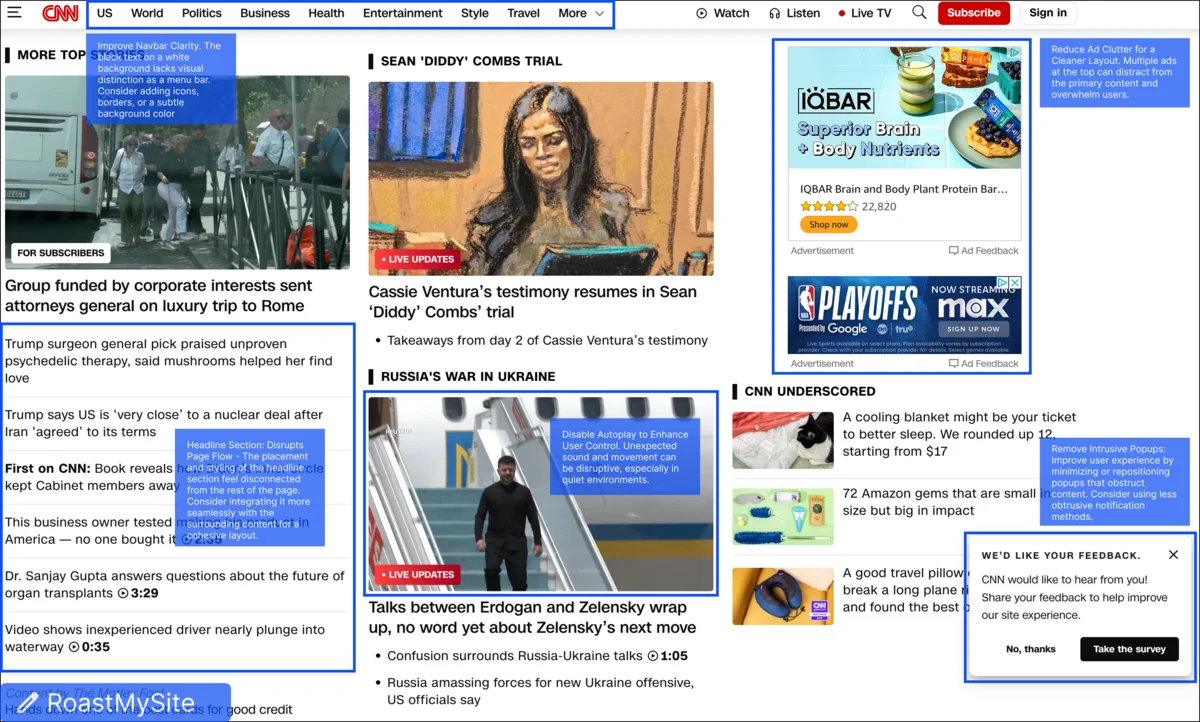Open the hamburger menu icon

click(x=14, y=13)
